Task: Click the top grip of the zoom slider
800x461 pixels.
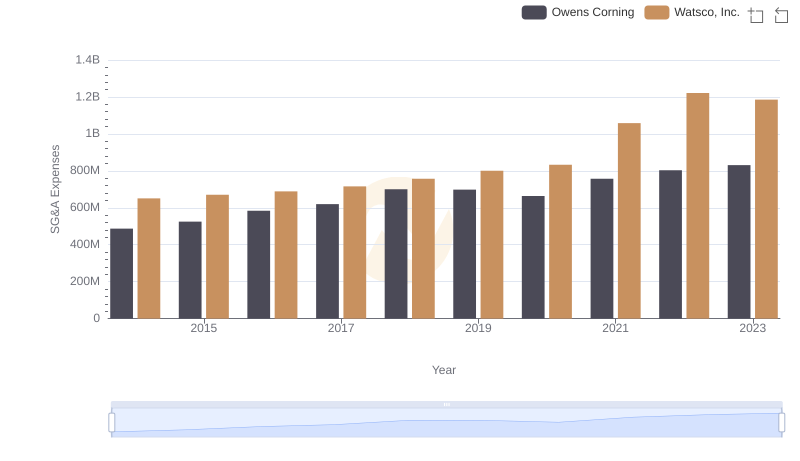Action: (x=446, y=404)
